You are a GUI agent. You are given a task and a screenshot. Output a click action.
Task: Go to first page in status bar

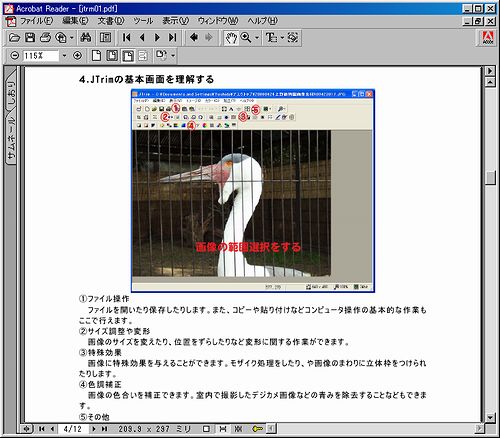click(42, 429)
